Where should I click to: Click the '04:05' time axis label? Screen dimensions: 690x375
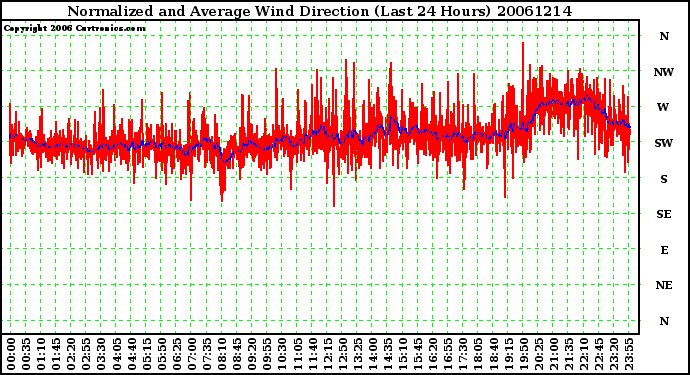click(117, 354)
